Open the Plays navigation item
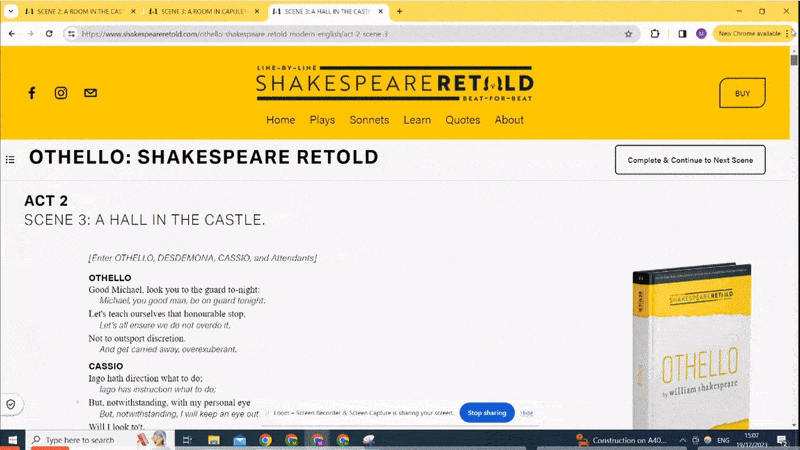 tap(322, 120)
